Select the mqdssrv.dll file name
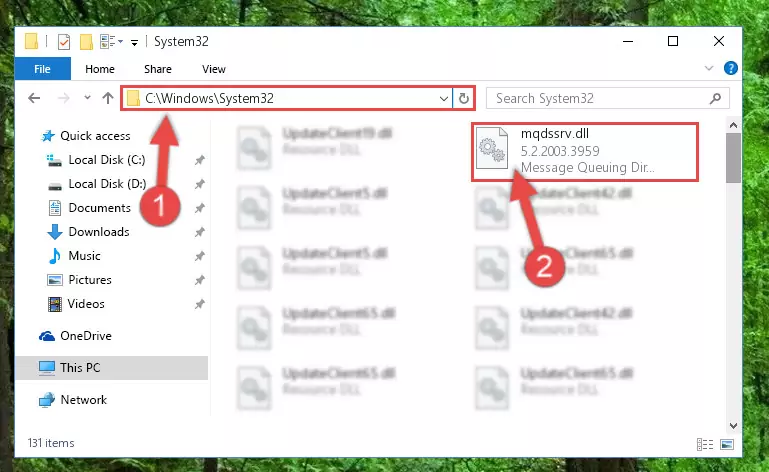The image size is (769, 472). pos(555,134)
